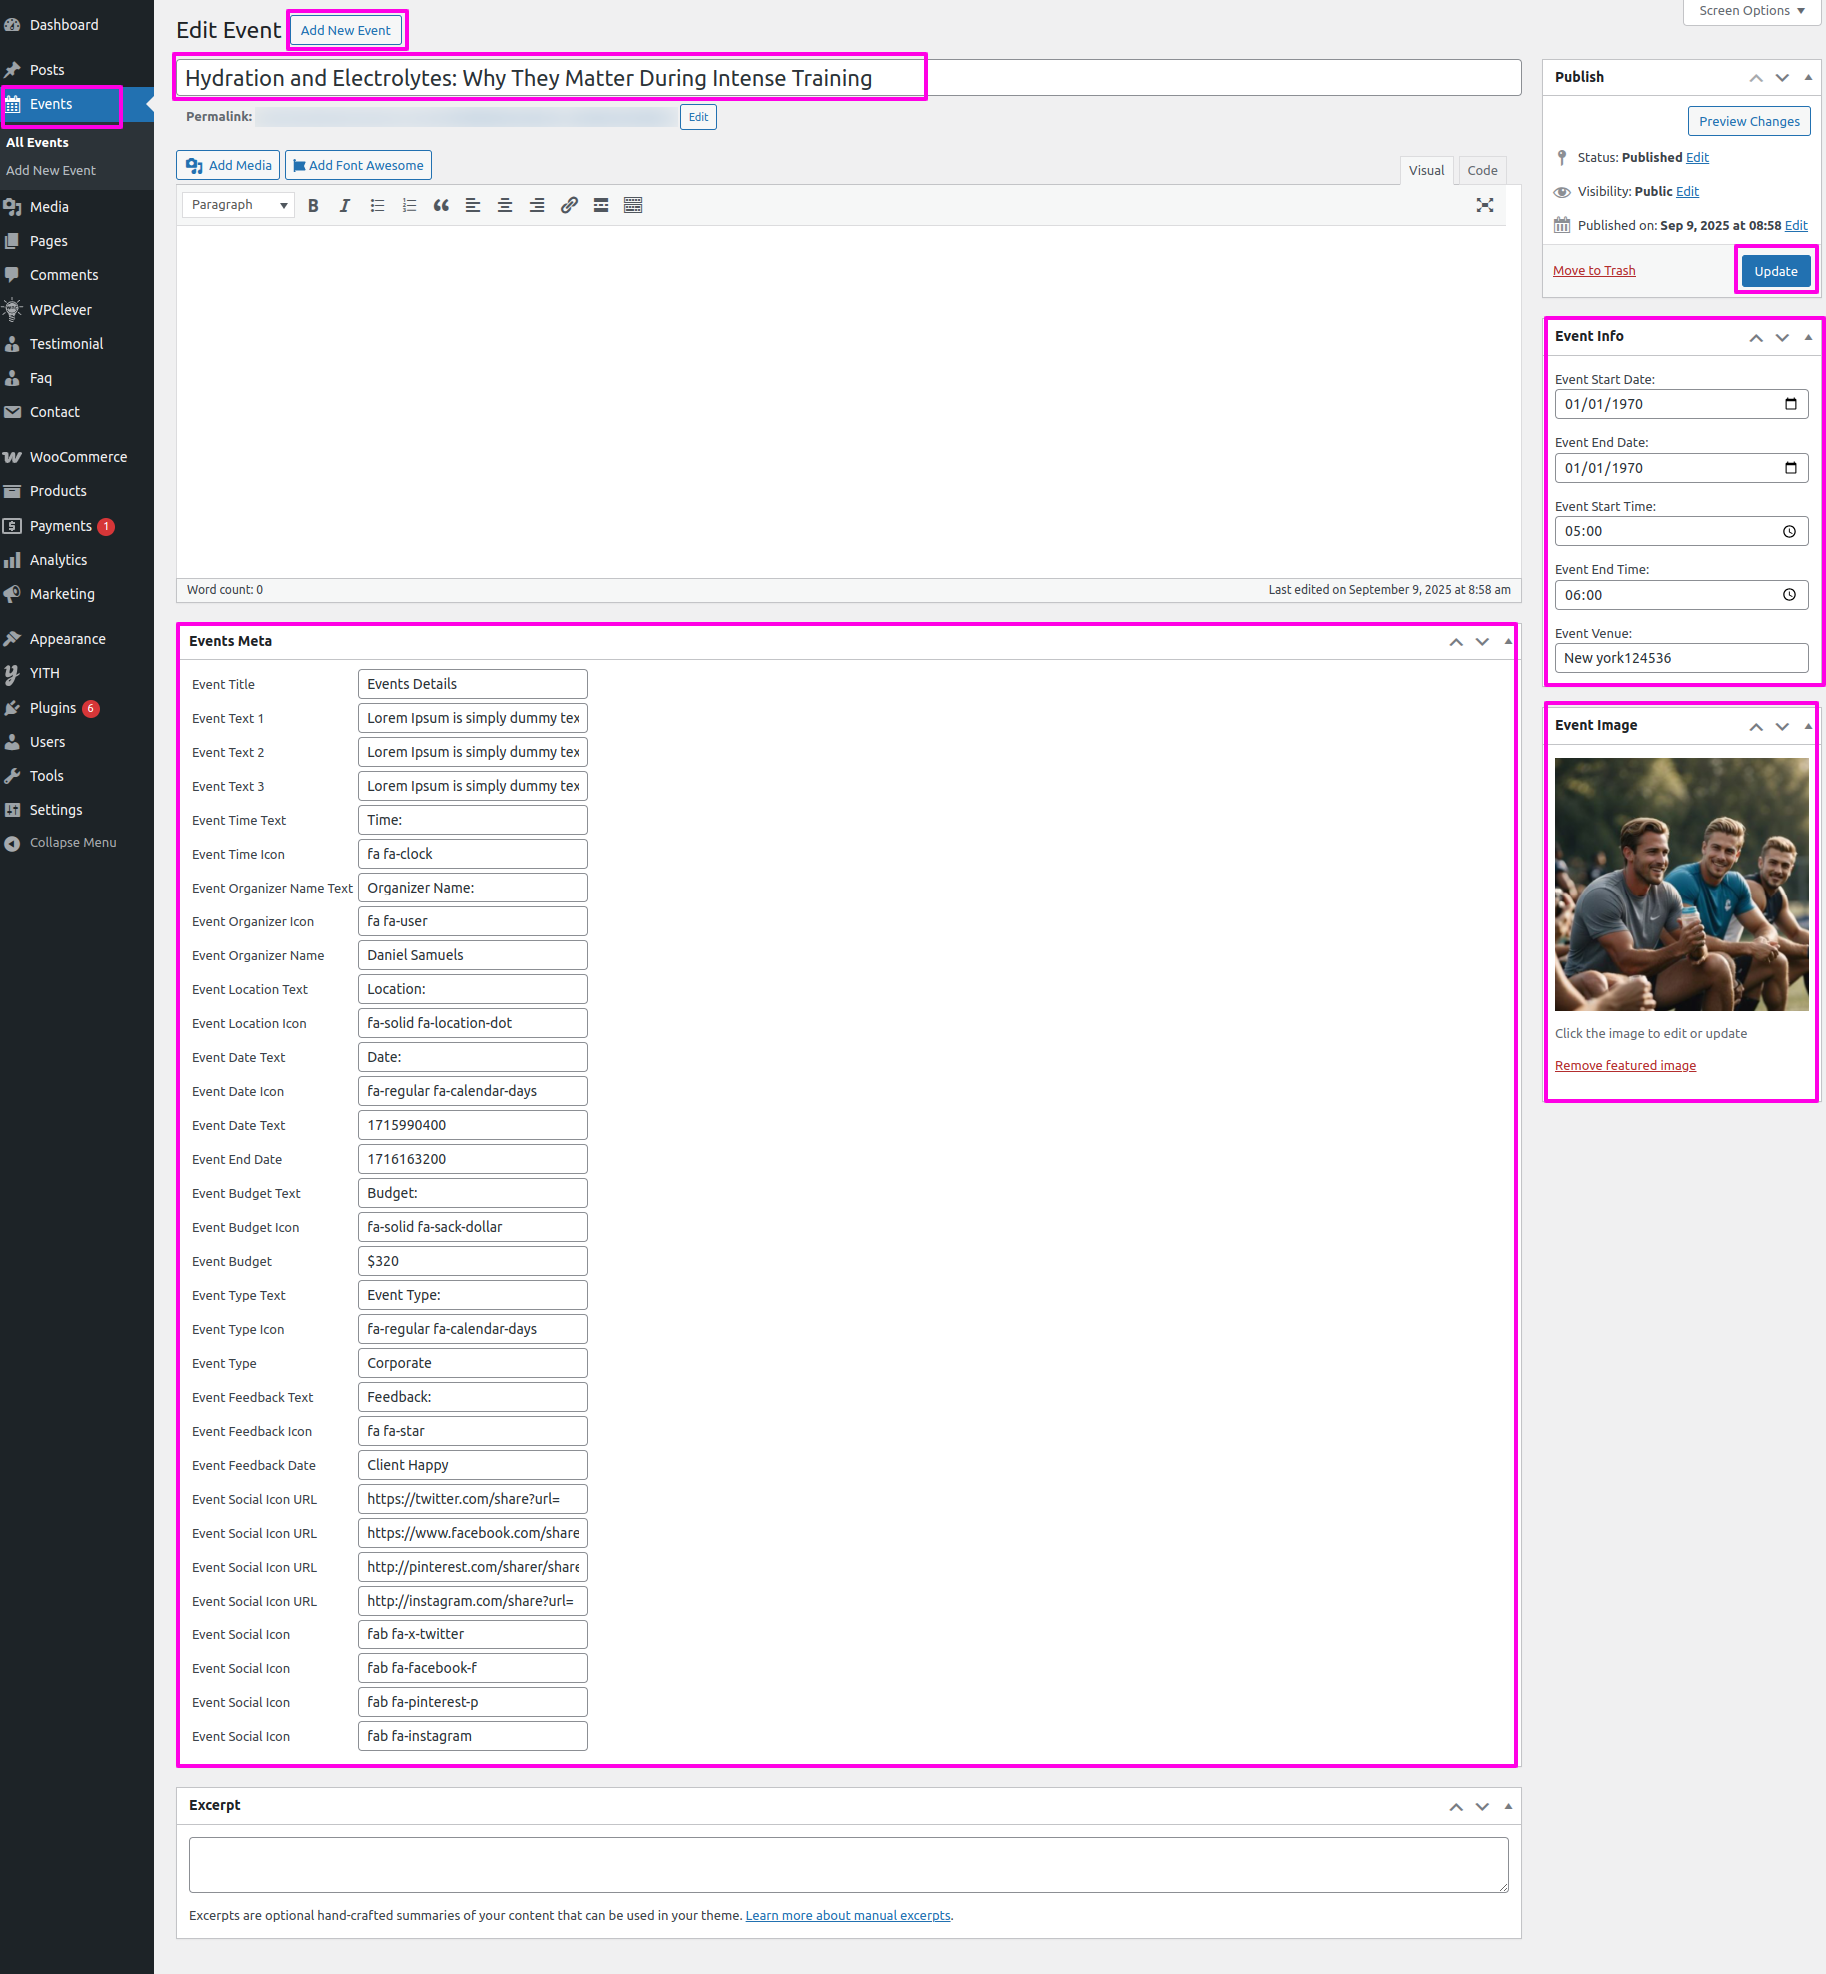The width and height of the screenshot is (1826, 1974).
Task: Enable fullscreen distraction-free editor mode
Action: pos(1484,205)
